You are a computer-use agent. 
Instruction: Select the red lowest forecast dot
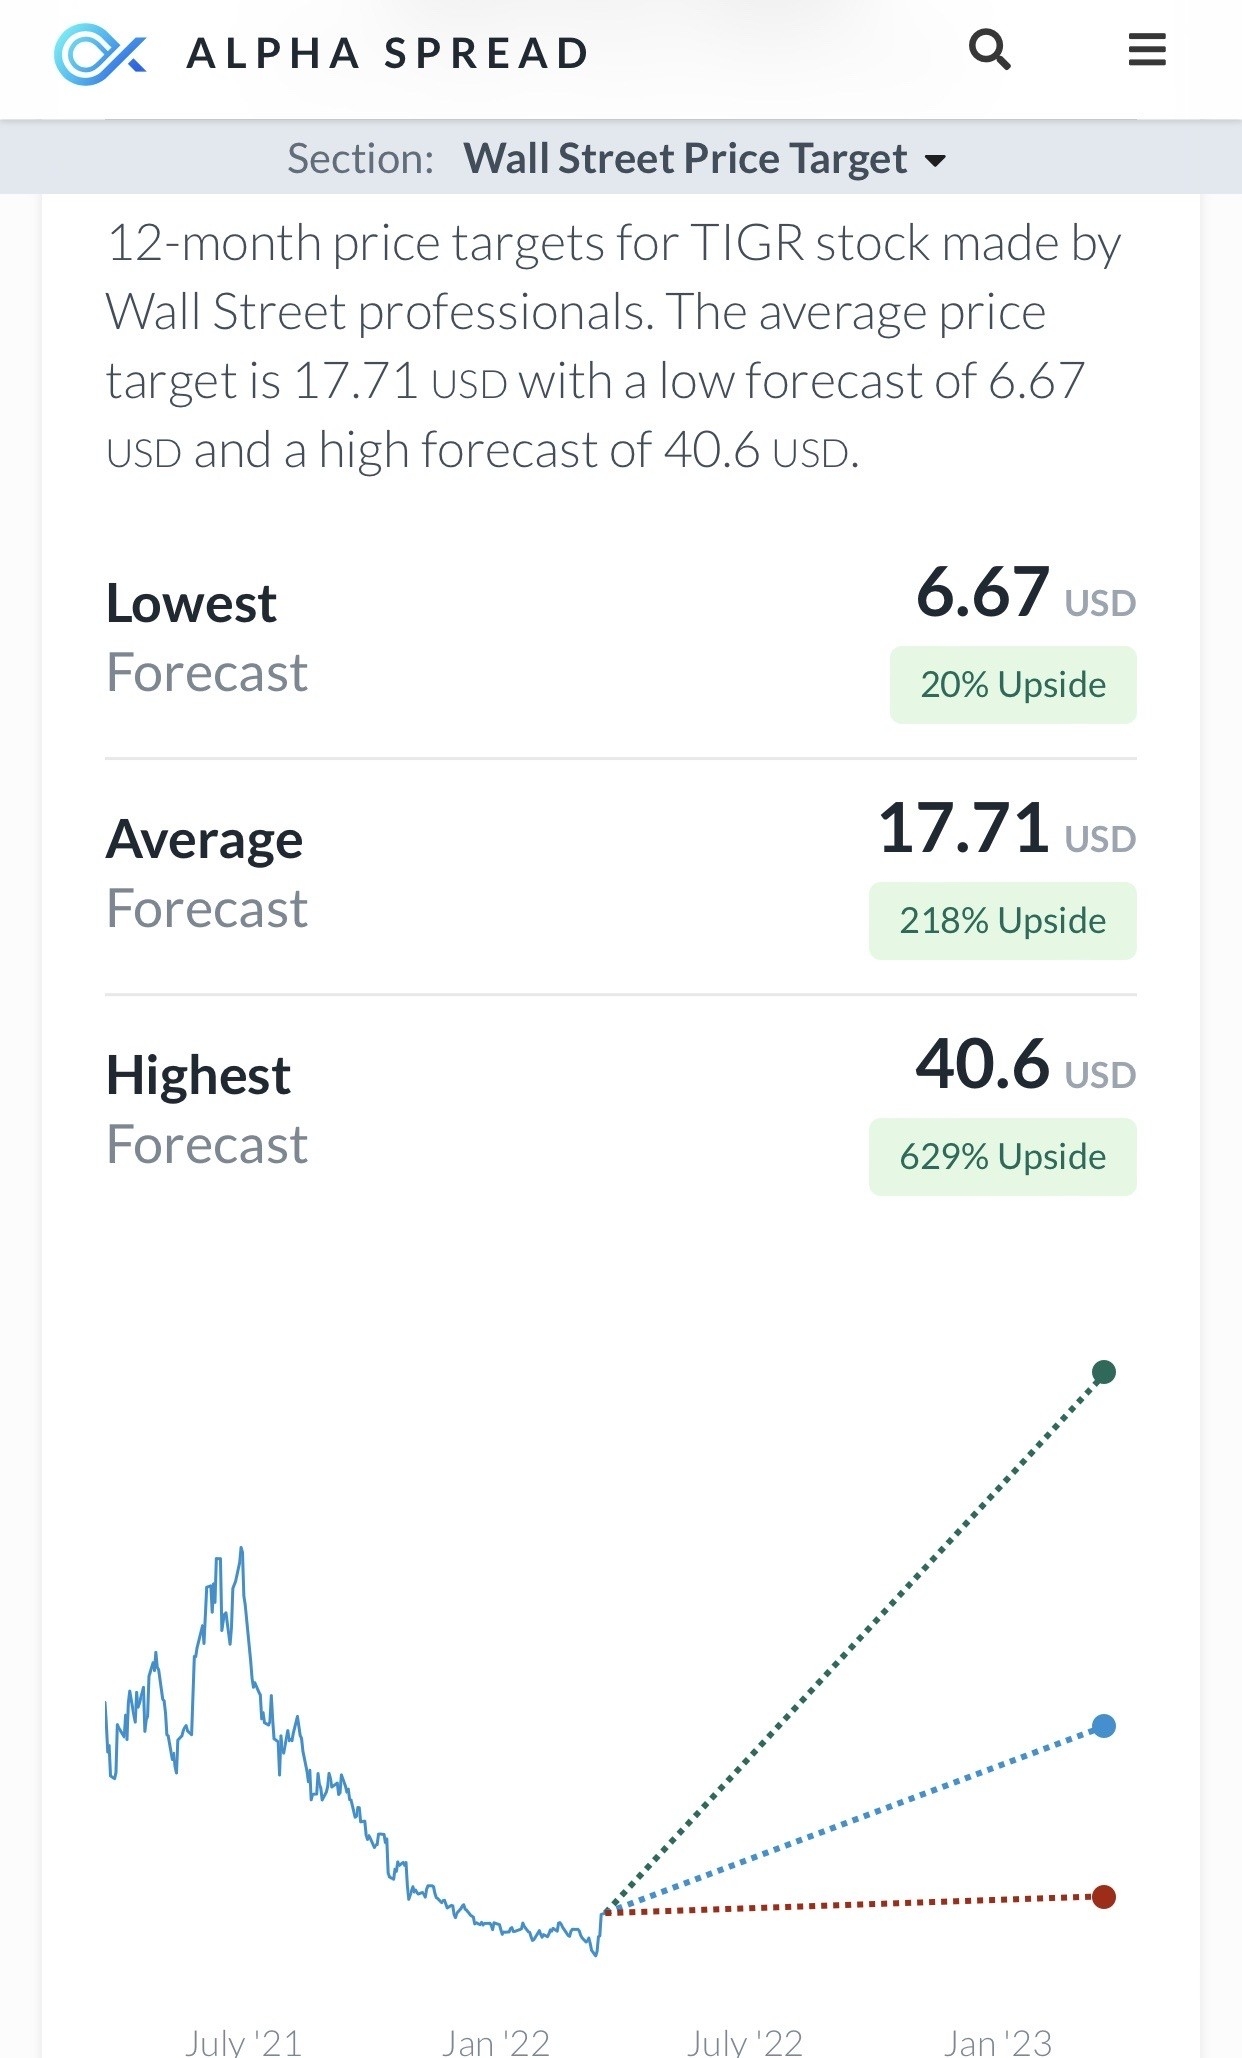1104,1897
